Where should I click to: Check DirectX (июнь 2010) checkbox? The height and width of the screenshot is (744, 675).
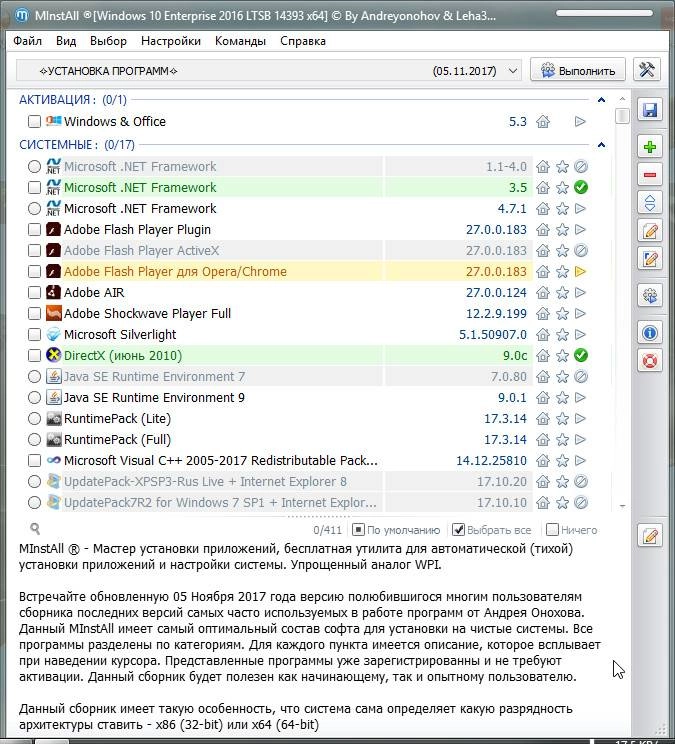pyautogui.click(x=34, y=355)
